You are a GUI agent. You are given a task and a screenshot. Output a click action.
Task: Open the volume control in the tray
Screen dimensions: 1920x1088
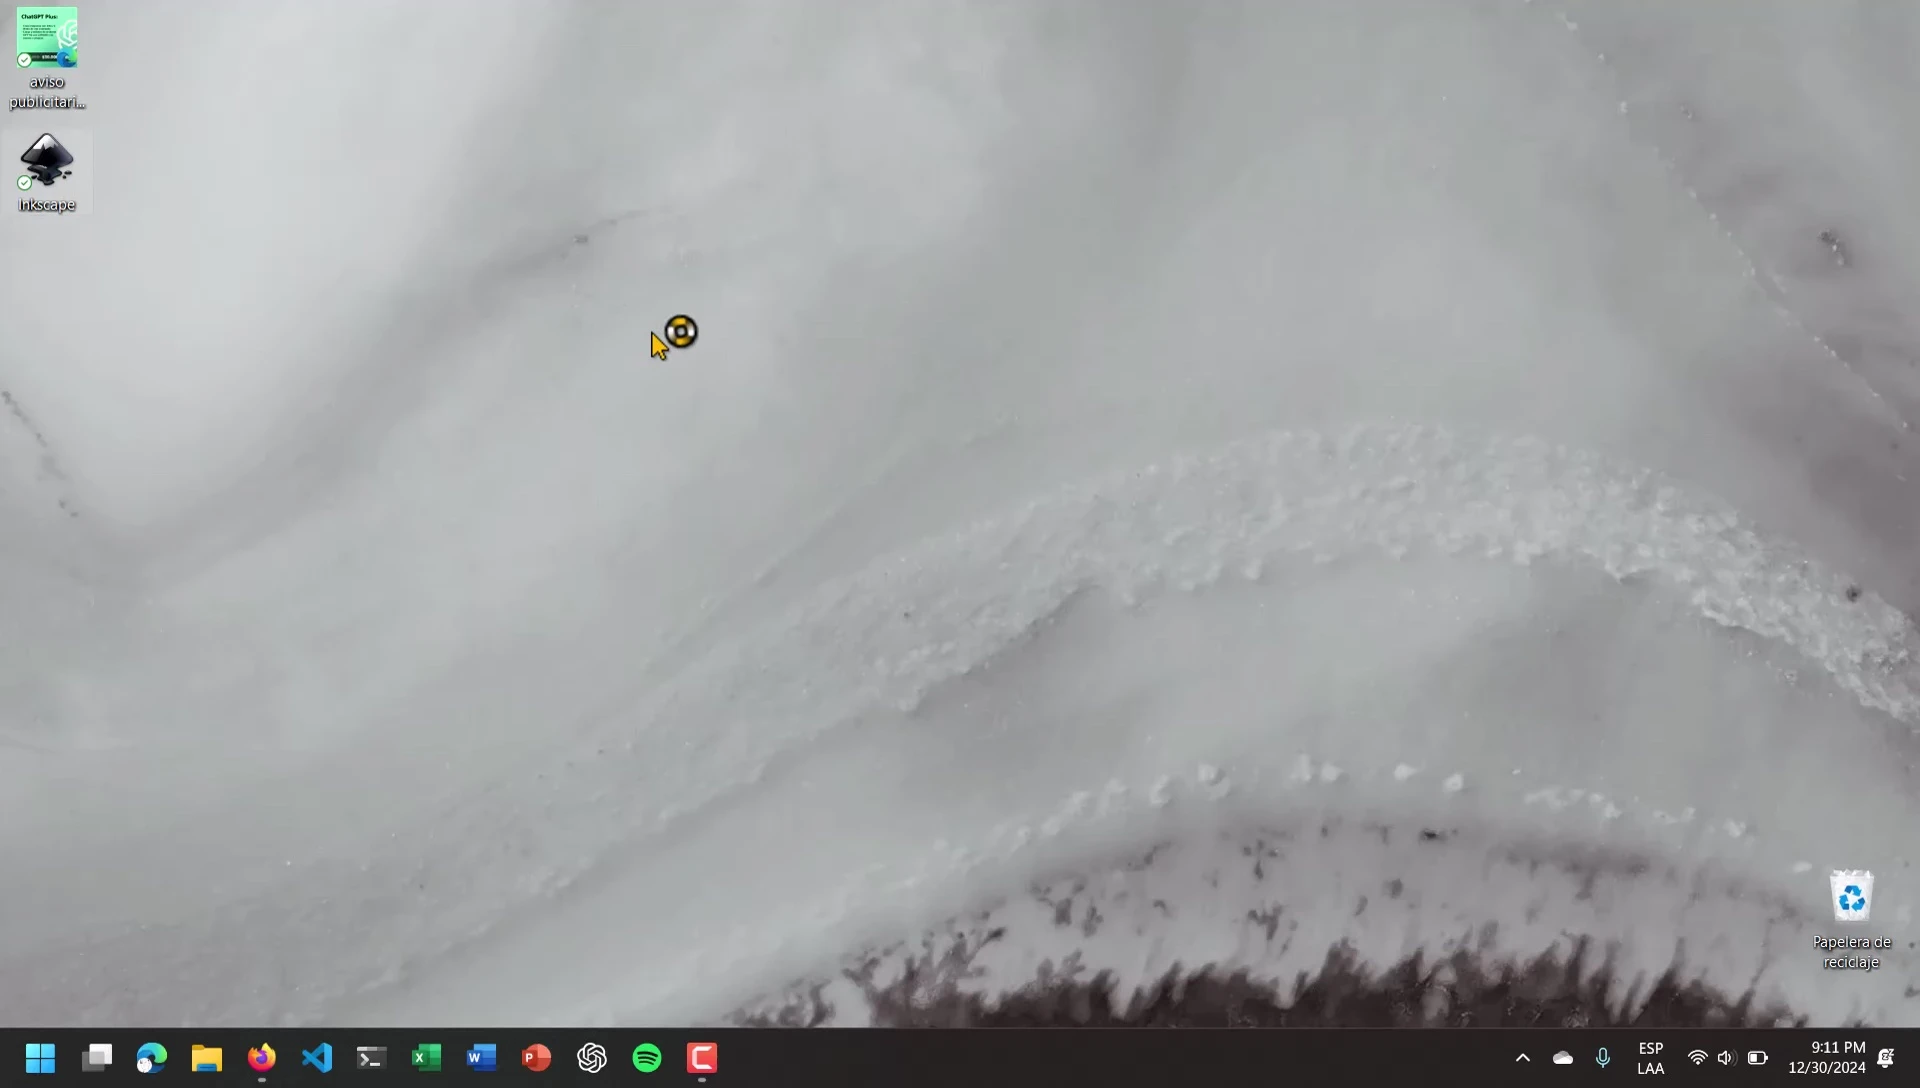tap(1726, 1058)
